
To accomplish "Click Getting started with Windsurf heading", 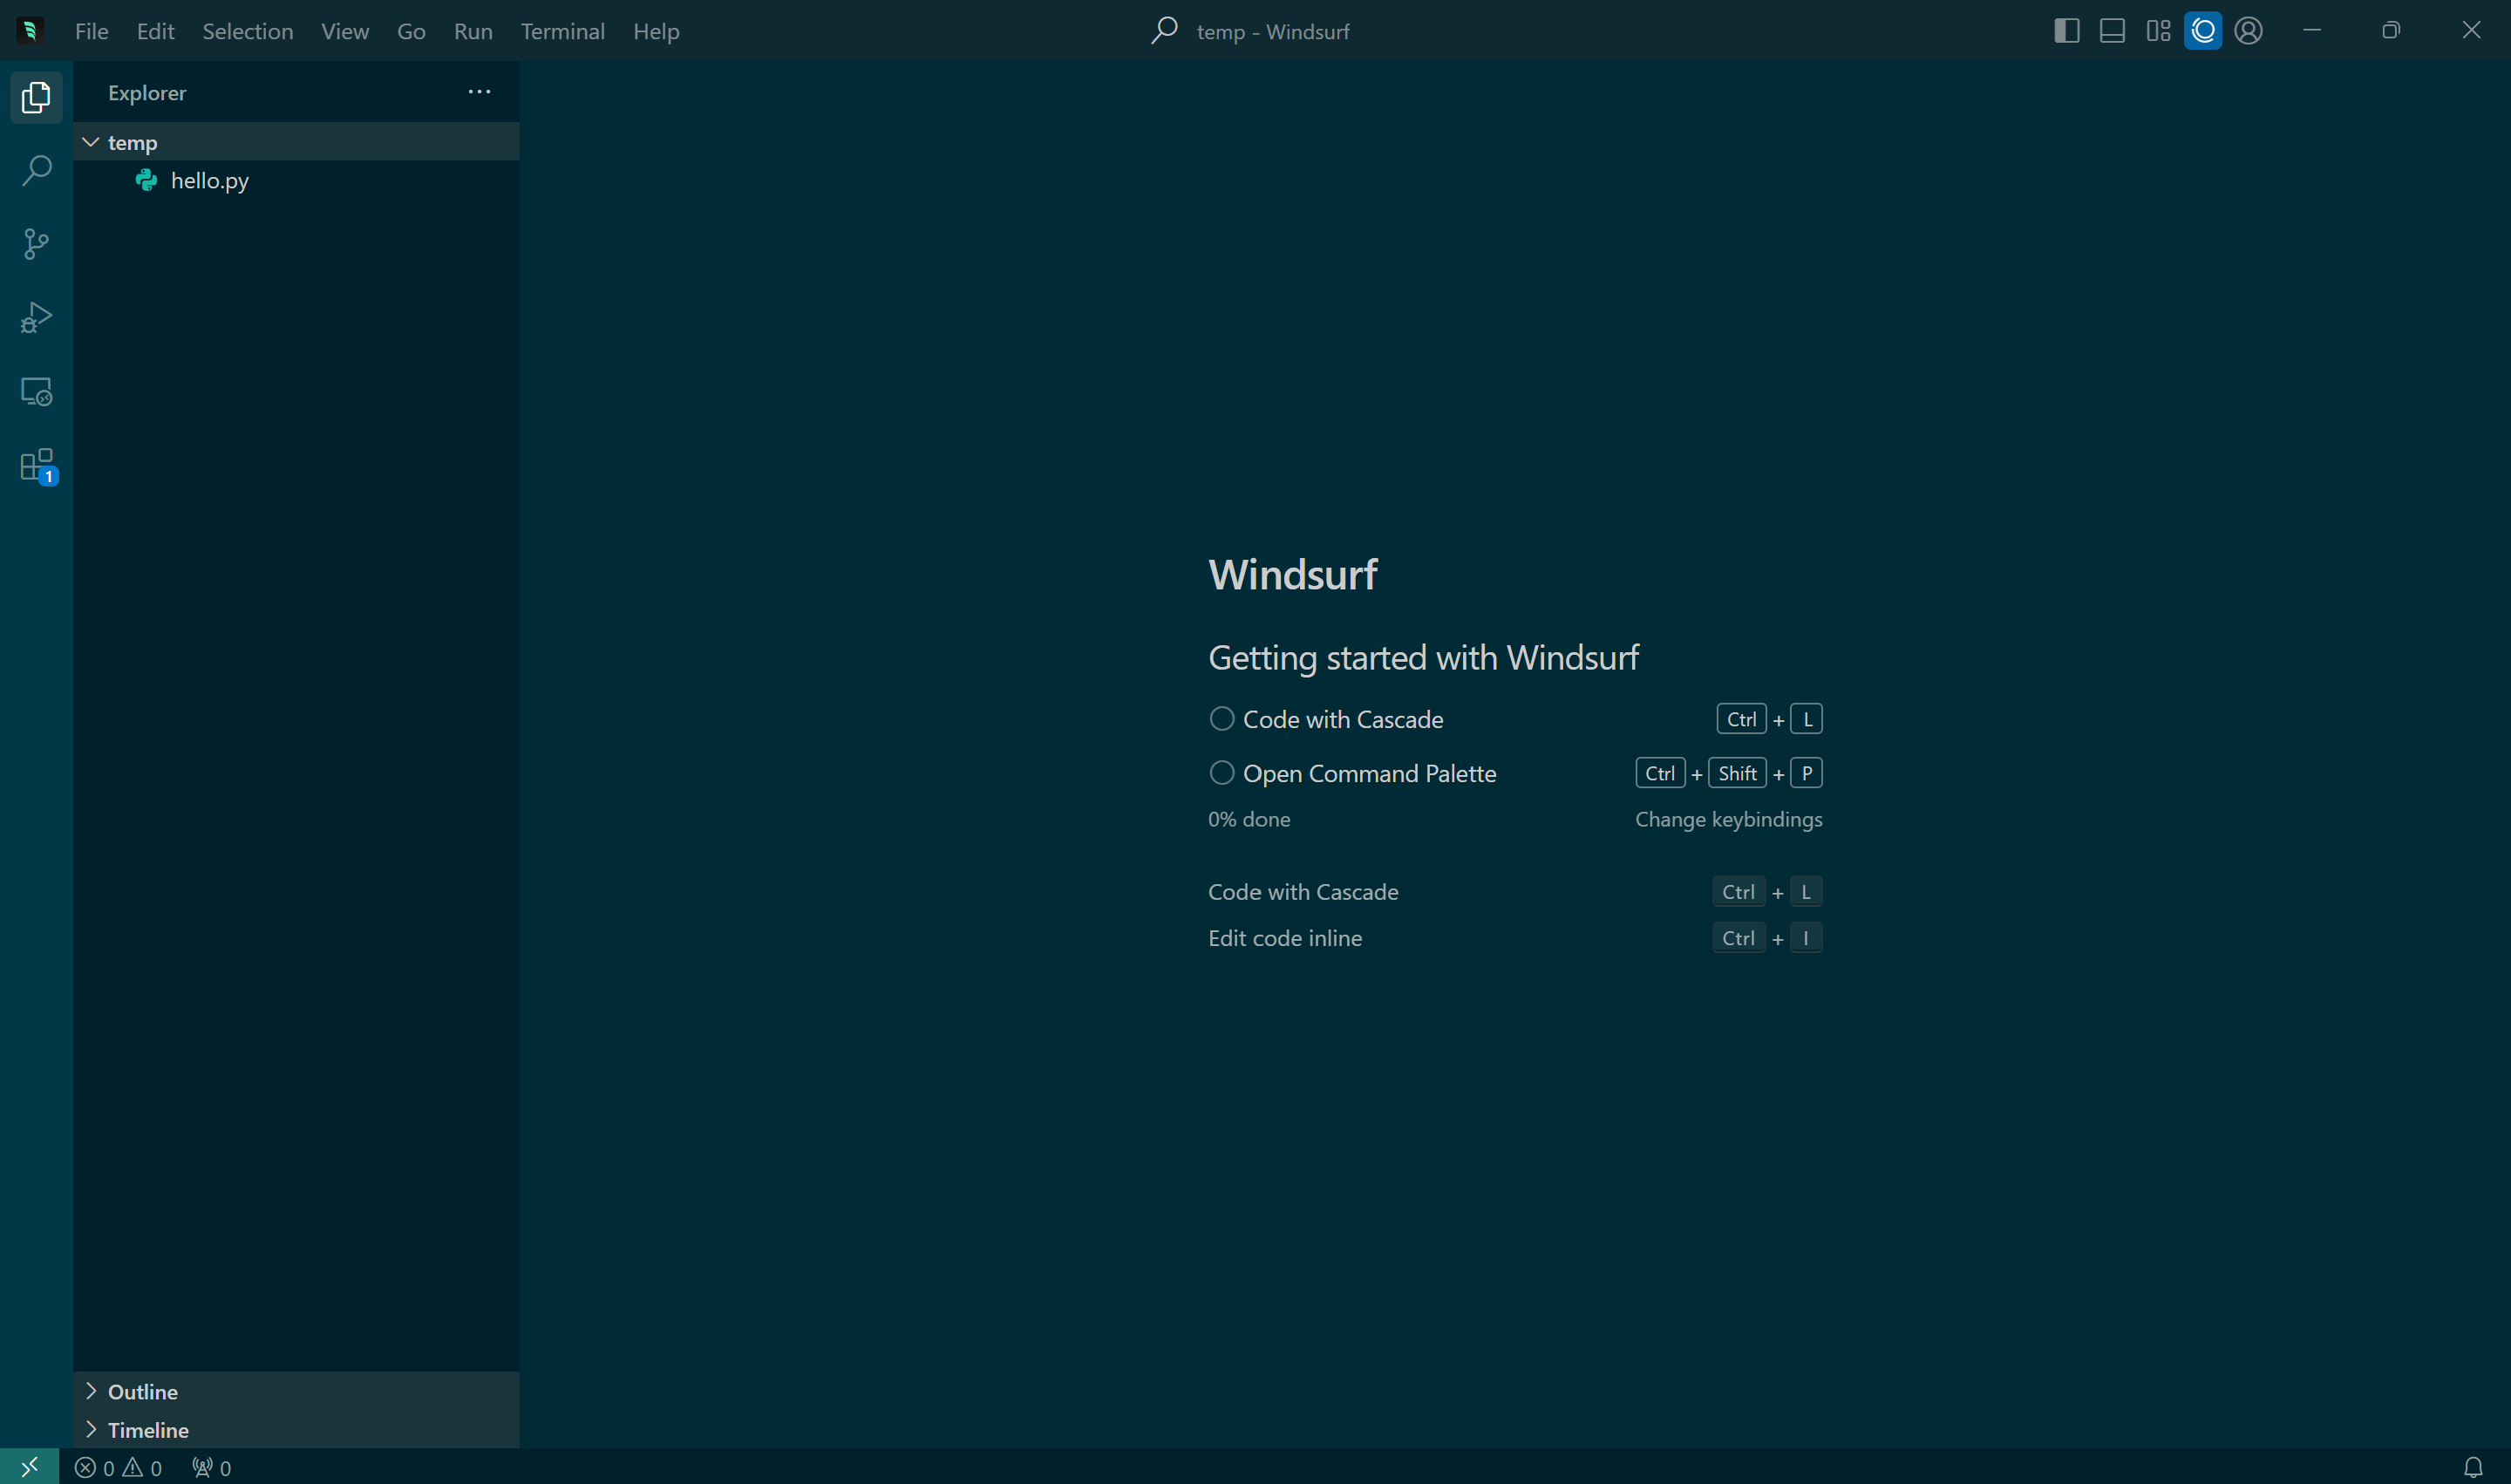I will (1423, 657).
